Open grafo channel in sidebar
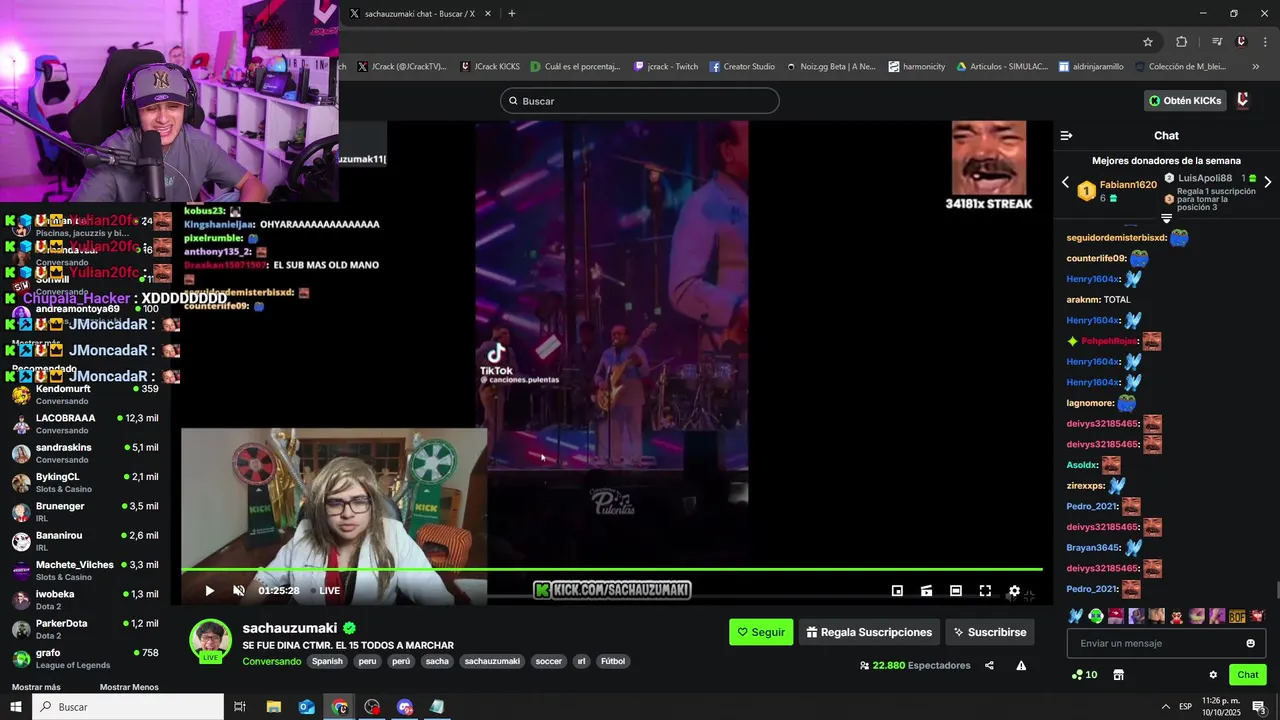This screenshot has height=720, width=1280. pos(85,658)
